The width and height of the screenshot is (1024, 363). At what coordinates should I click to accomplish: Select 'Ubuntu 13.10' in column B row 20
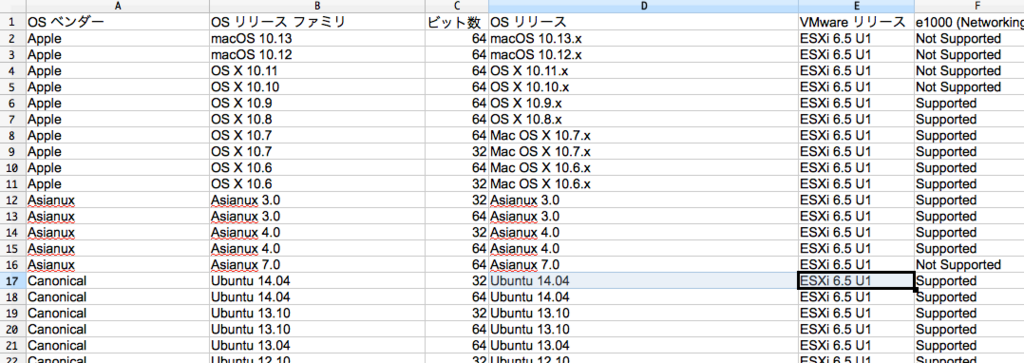pos(317,329)
